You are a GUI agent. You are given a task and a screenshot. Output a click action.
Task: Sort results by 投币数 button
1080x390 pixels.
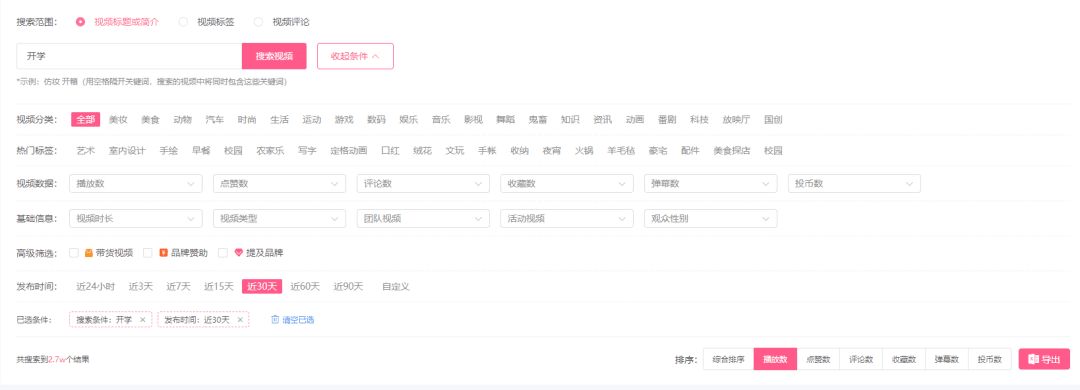point(990,359)
